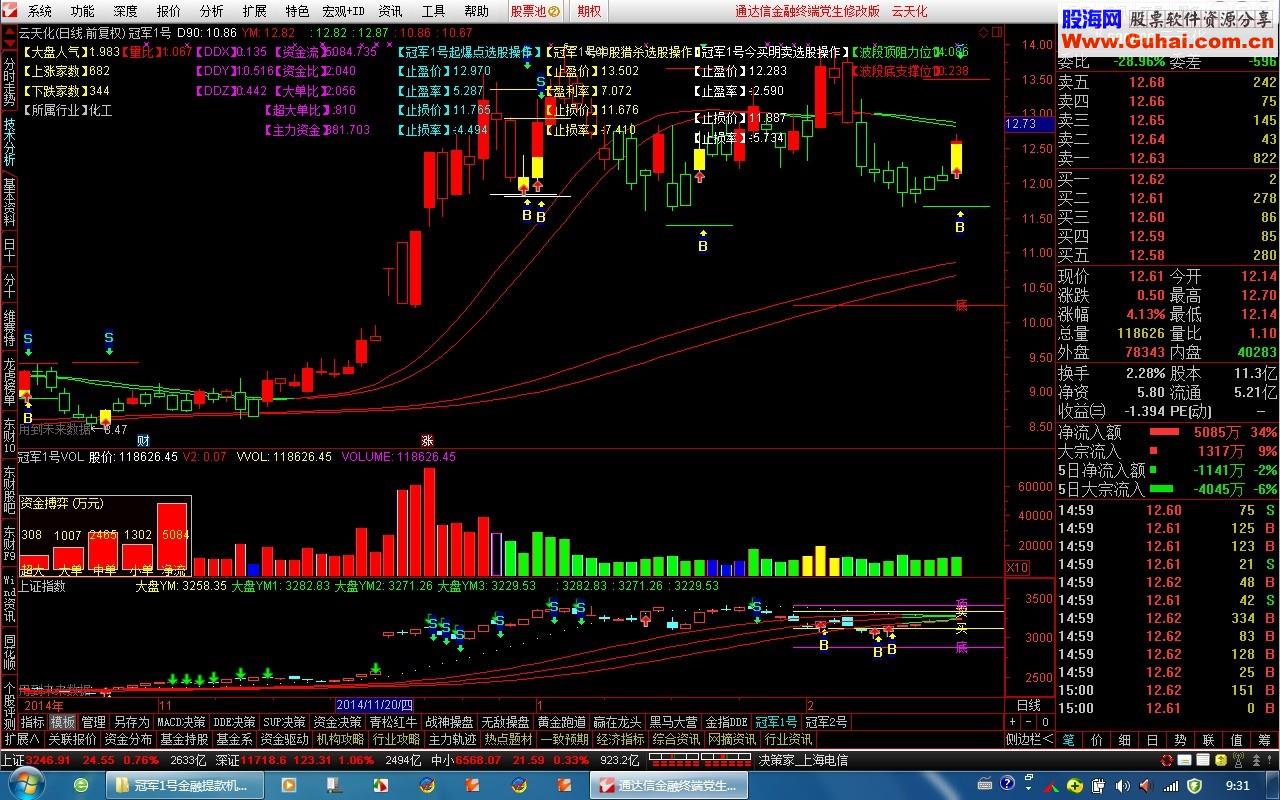Image resolution: width=1280 pixels, height=800 pixels.
Task: Click the 0 reset zoom button
Action: pos(1045,722)
